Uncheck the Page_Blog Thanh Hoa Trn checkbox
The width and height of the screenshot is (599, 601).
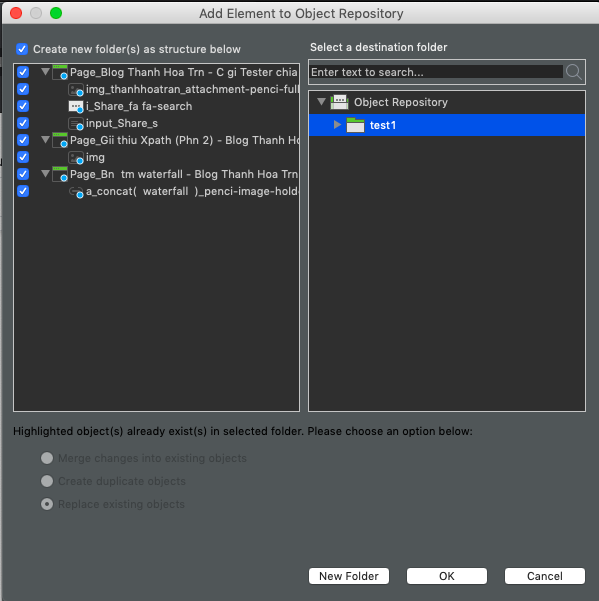(x=23, y=72)
